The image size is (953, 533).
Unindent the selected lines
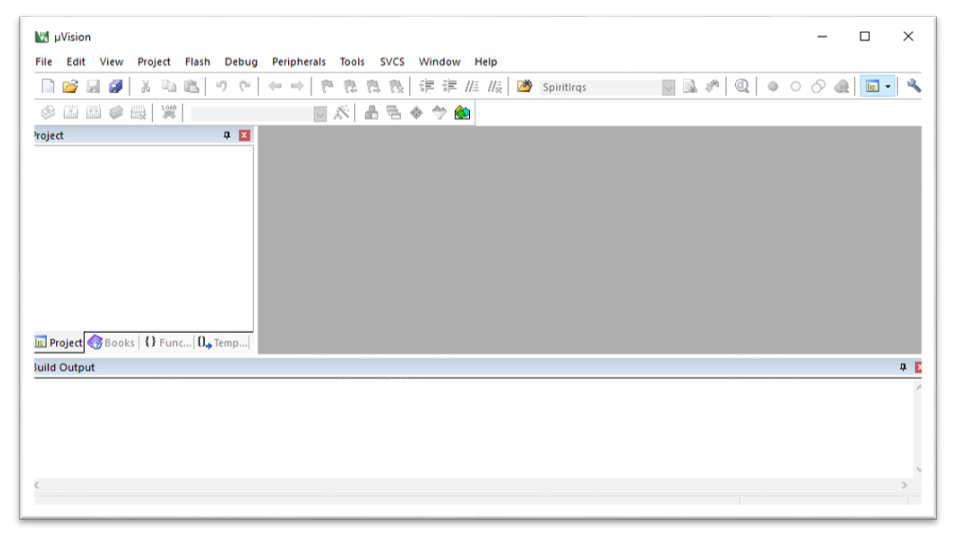tap(449, 86)
